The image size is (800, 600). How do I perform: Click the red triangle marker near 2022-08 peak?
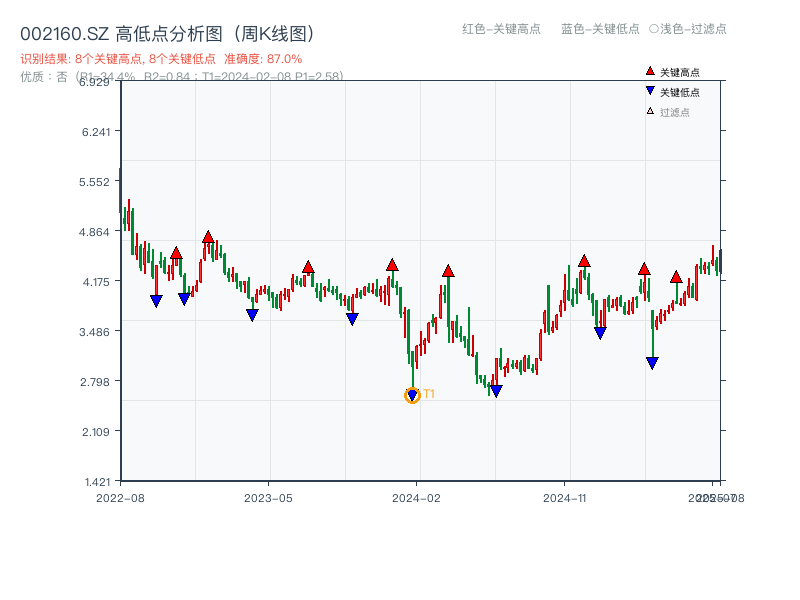tap(177, 254)
